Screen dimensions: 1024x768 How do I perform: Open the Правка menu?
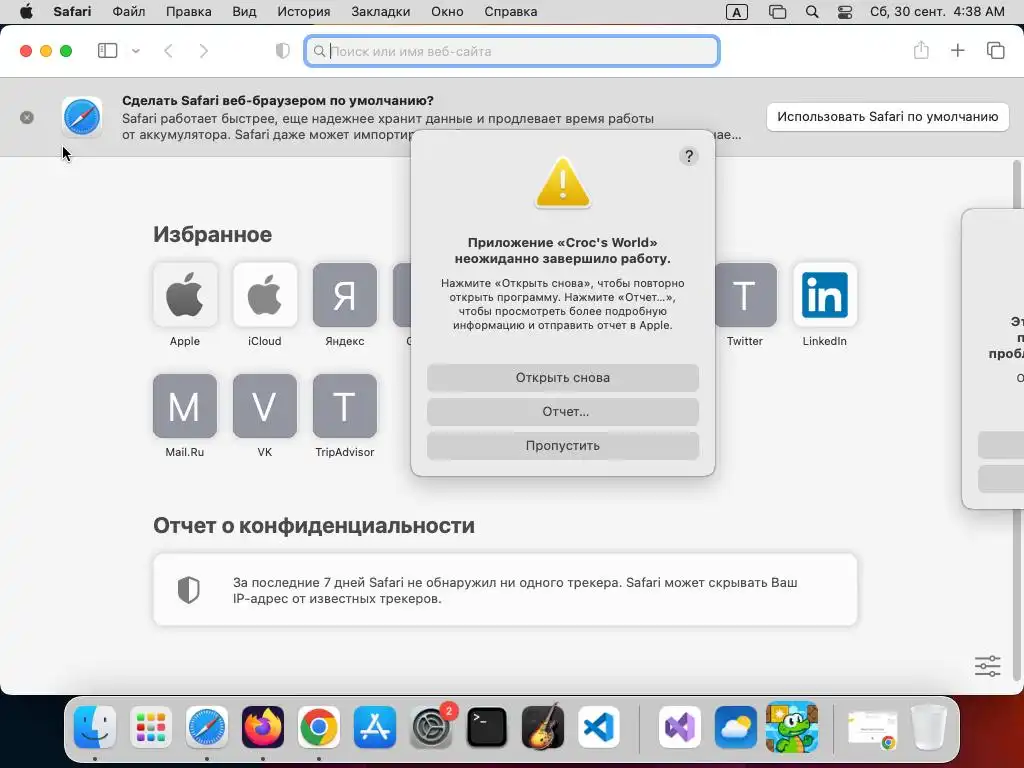point(188,12)
